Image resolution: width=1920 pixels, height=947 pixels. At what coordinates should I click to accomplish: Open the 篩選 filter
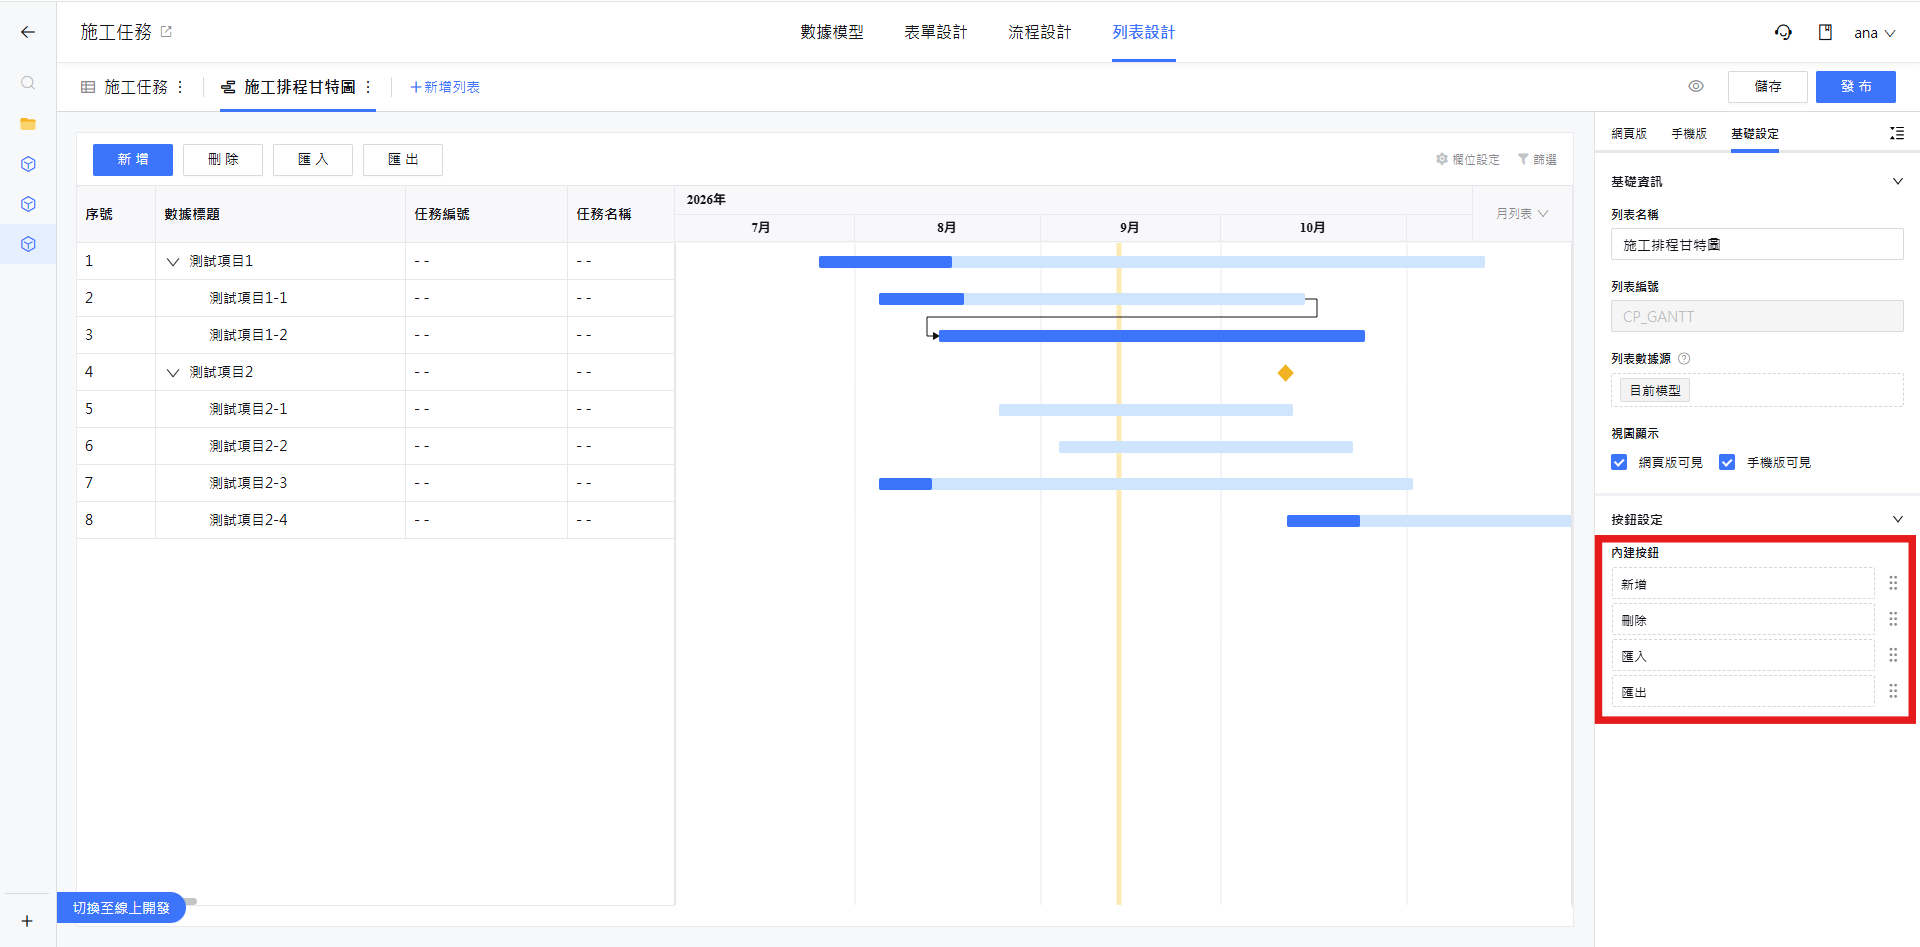point(1537,159)
